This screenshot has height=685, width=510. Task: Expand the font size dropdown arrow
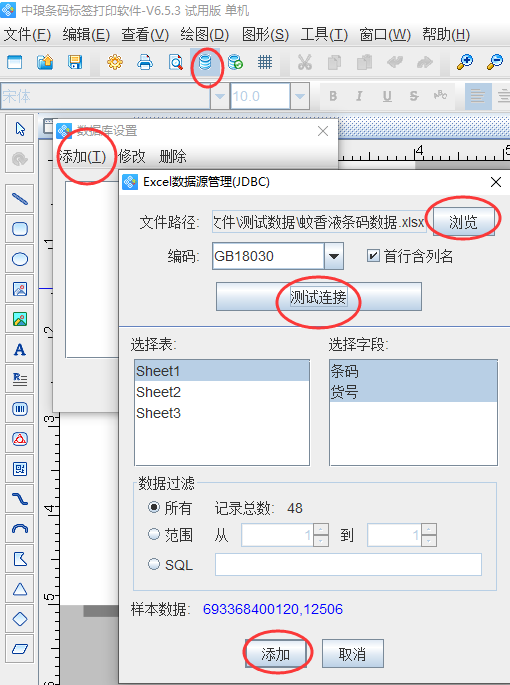pyautogui.click(x=300, y=96)
